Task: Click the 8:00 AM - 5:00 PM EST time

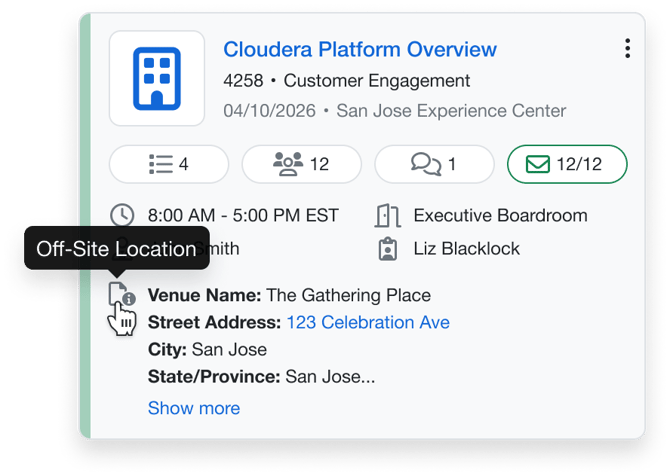Action: point(243,215)
